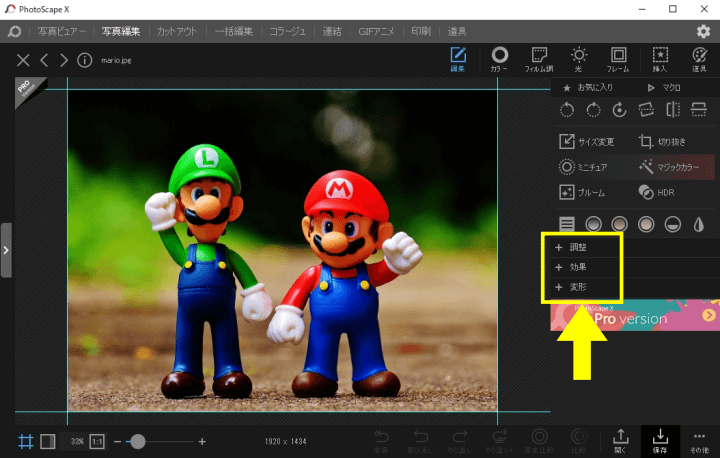This screenshot has height=458, width=720.
Task: Set zoom to 1:1 actual size
Action: (x=97, y=441)
